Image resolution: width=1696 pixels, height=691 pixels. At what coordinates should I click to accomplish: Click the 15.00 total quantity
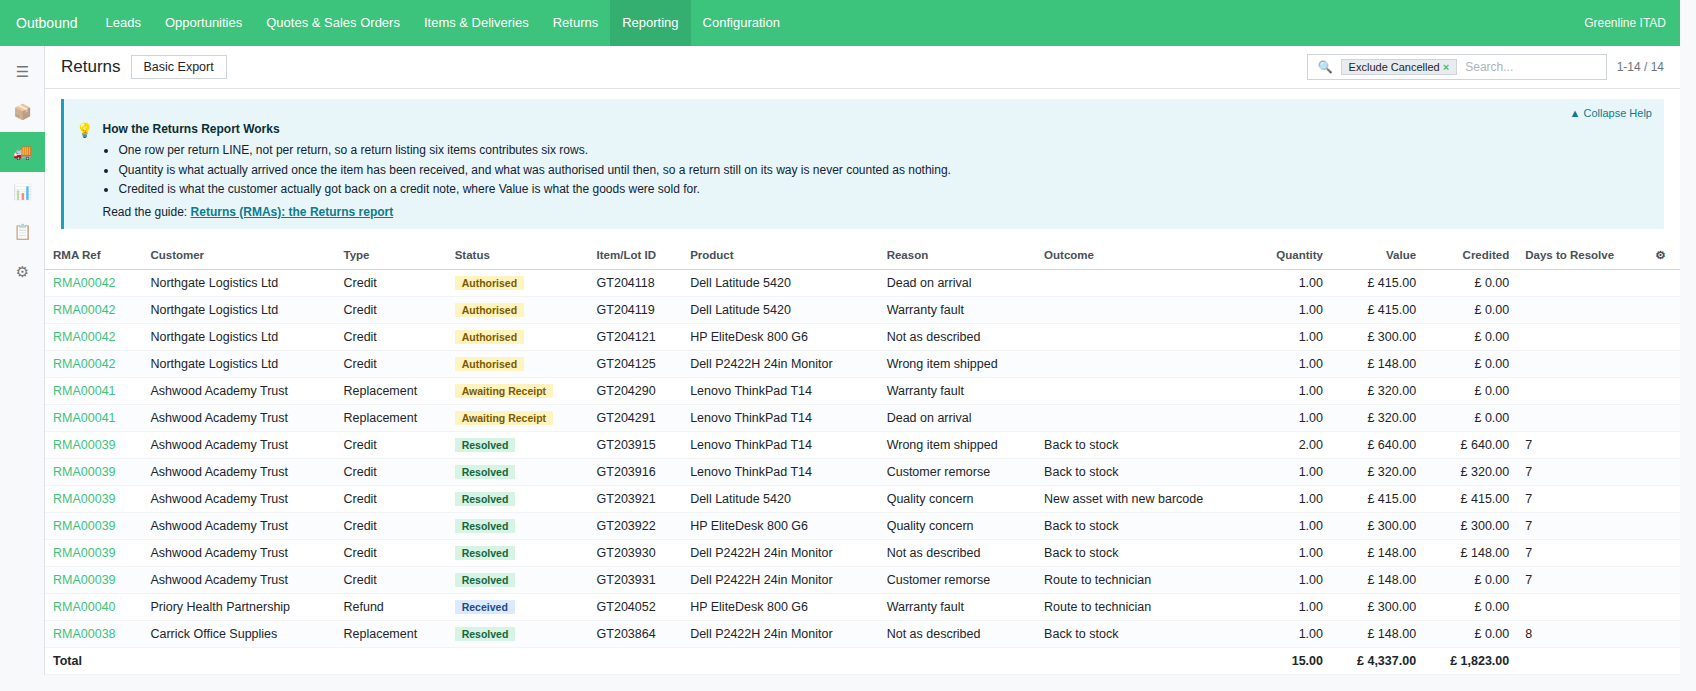point(1307,661)
